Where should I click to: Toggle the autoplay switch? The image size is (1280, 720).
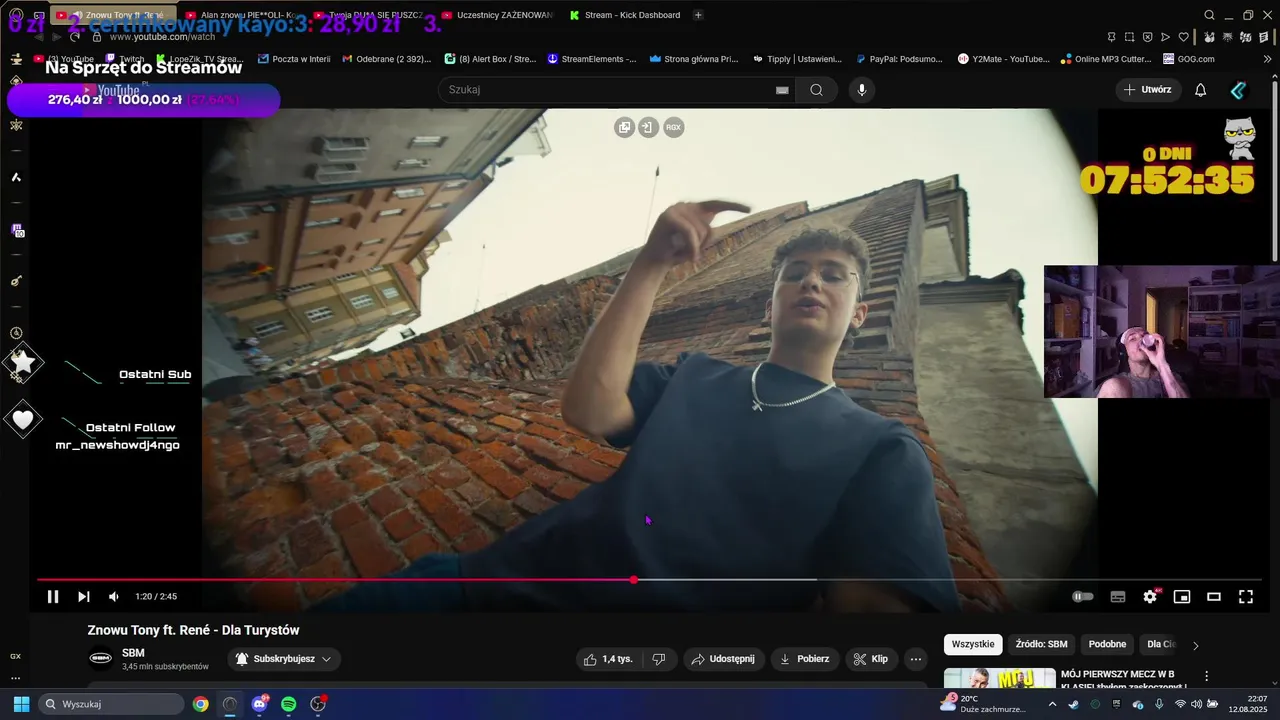pos(1083,597)
